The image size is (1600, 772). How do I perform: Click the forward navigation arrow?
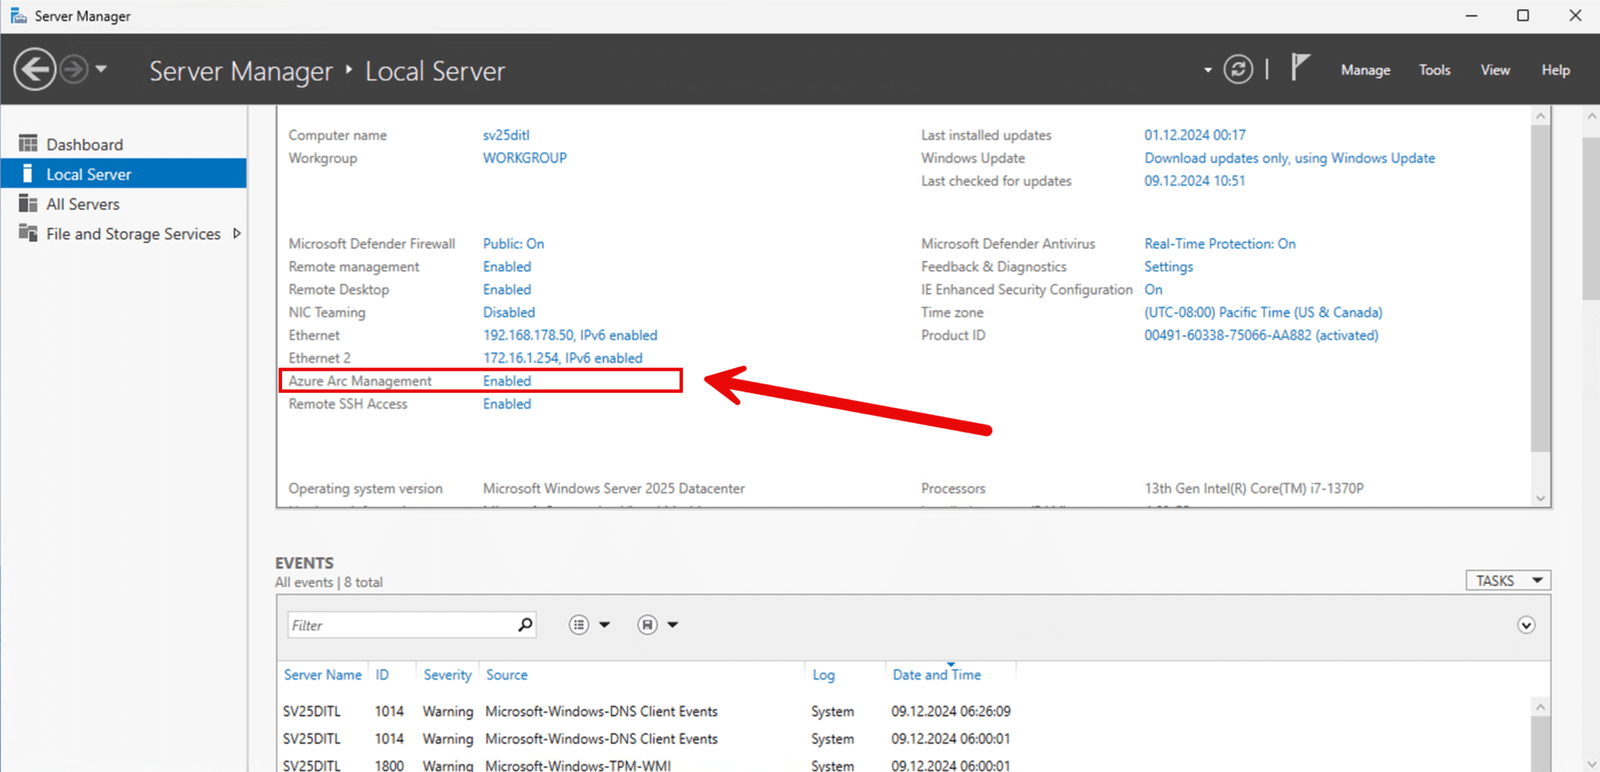coord(73,69)
